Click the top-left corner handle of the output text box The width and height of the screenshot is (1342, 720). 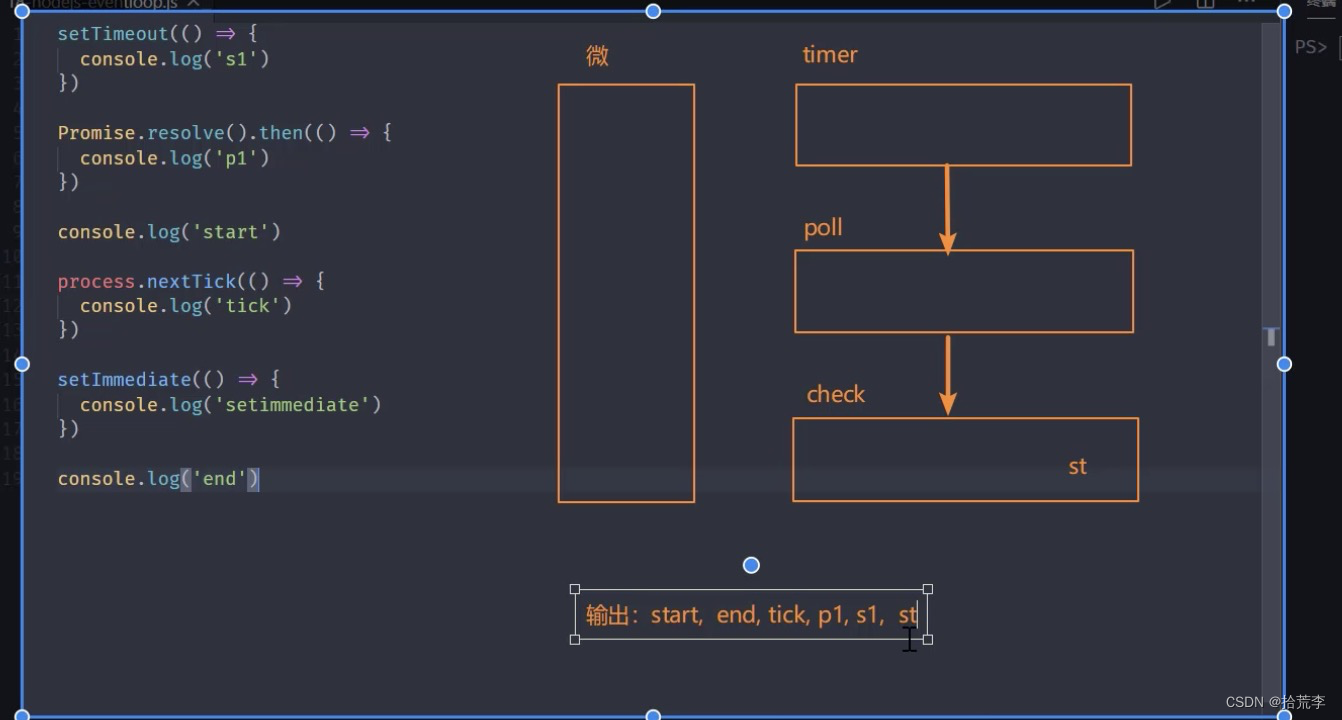(575, 590)
